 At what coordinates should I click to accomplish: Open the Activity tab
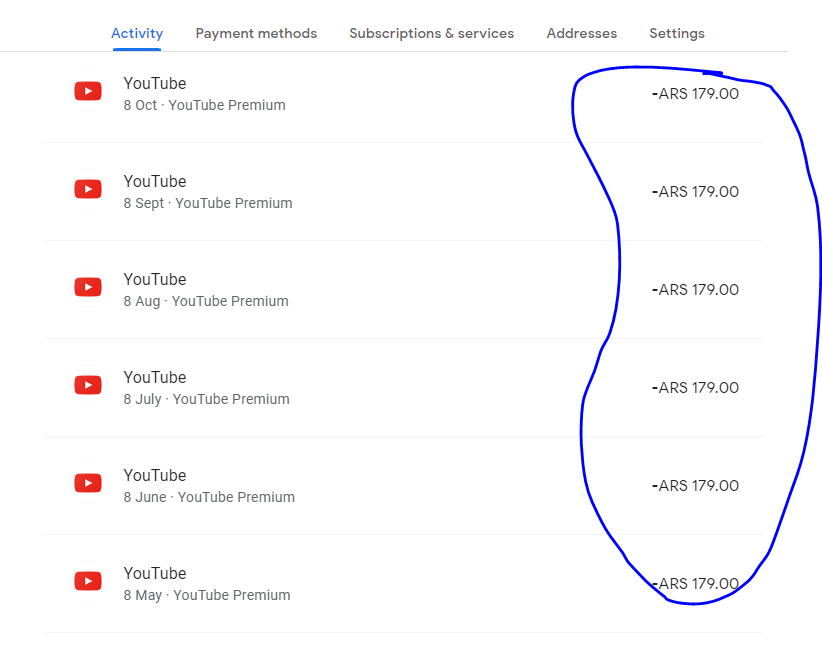pos(137,34)
